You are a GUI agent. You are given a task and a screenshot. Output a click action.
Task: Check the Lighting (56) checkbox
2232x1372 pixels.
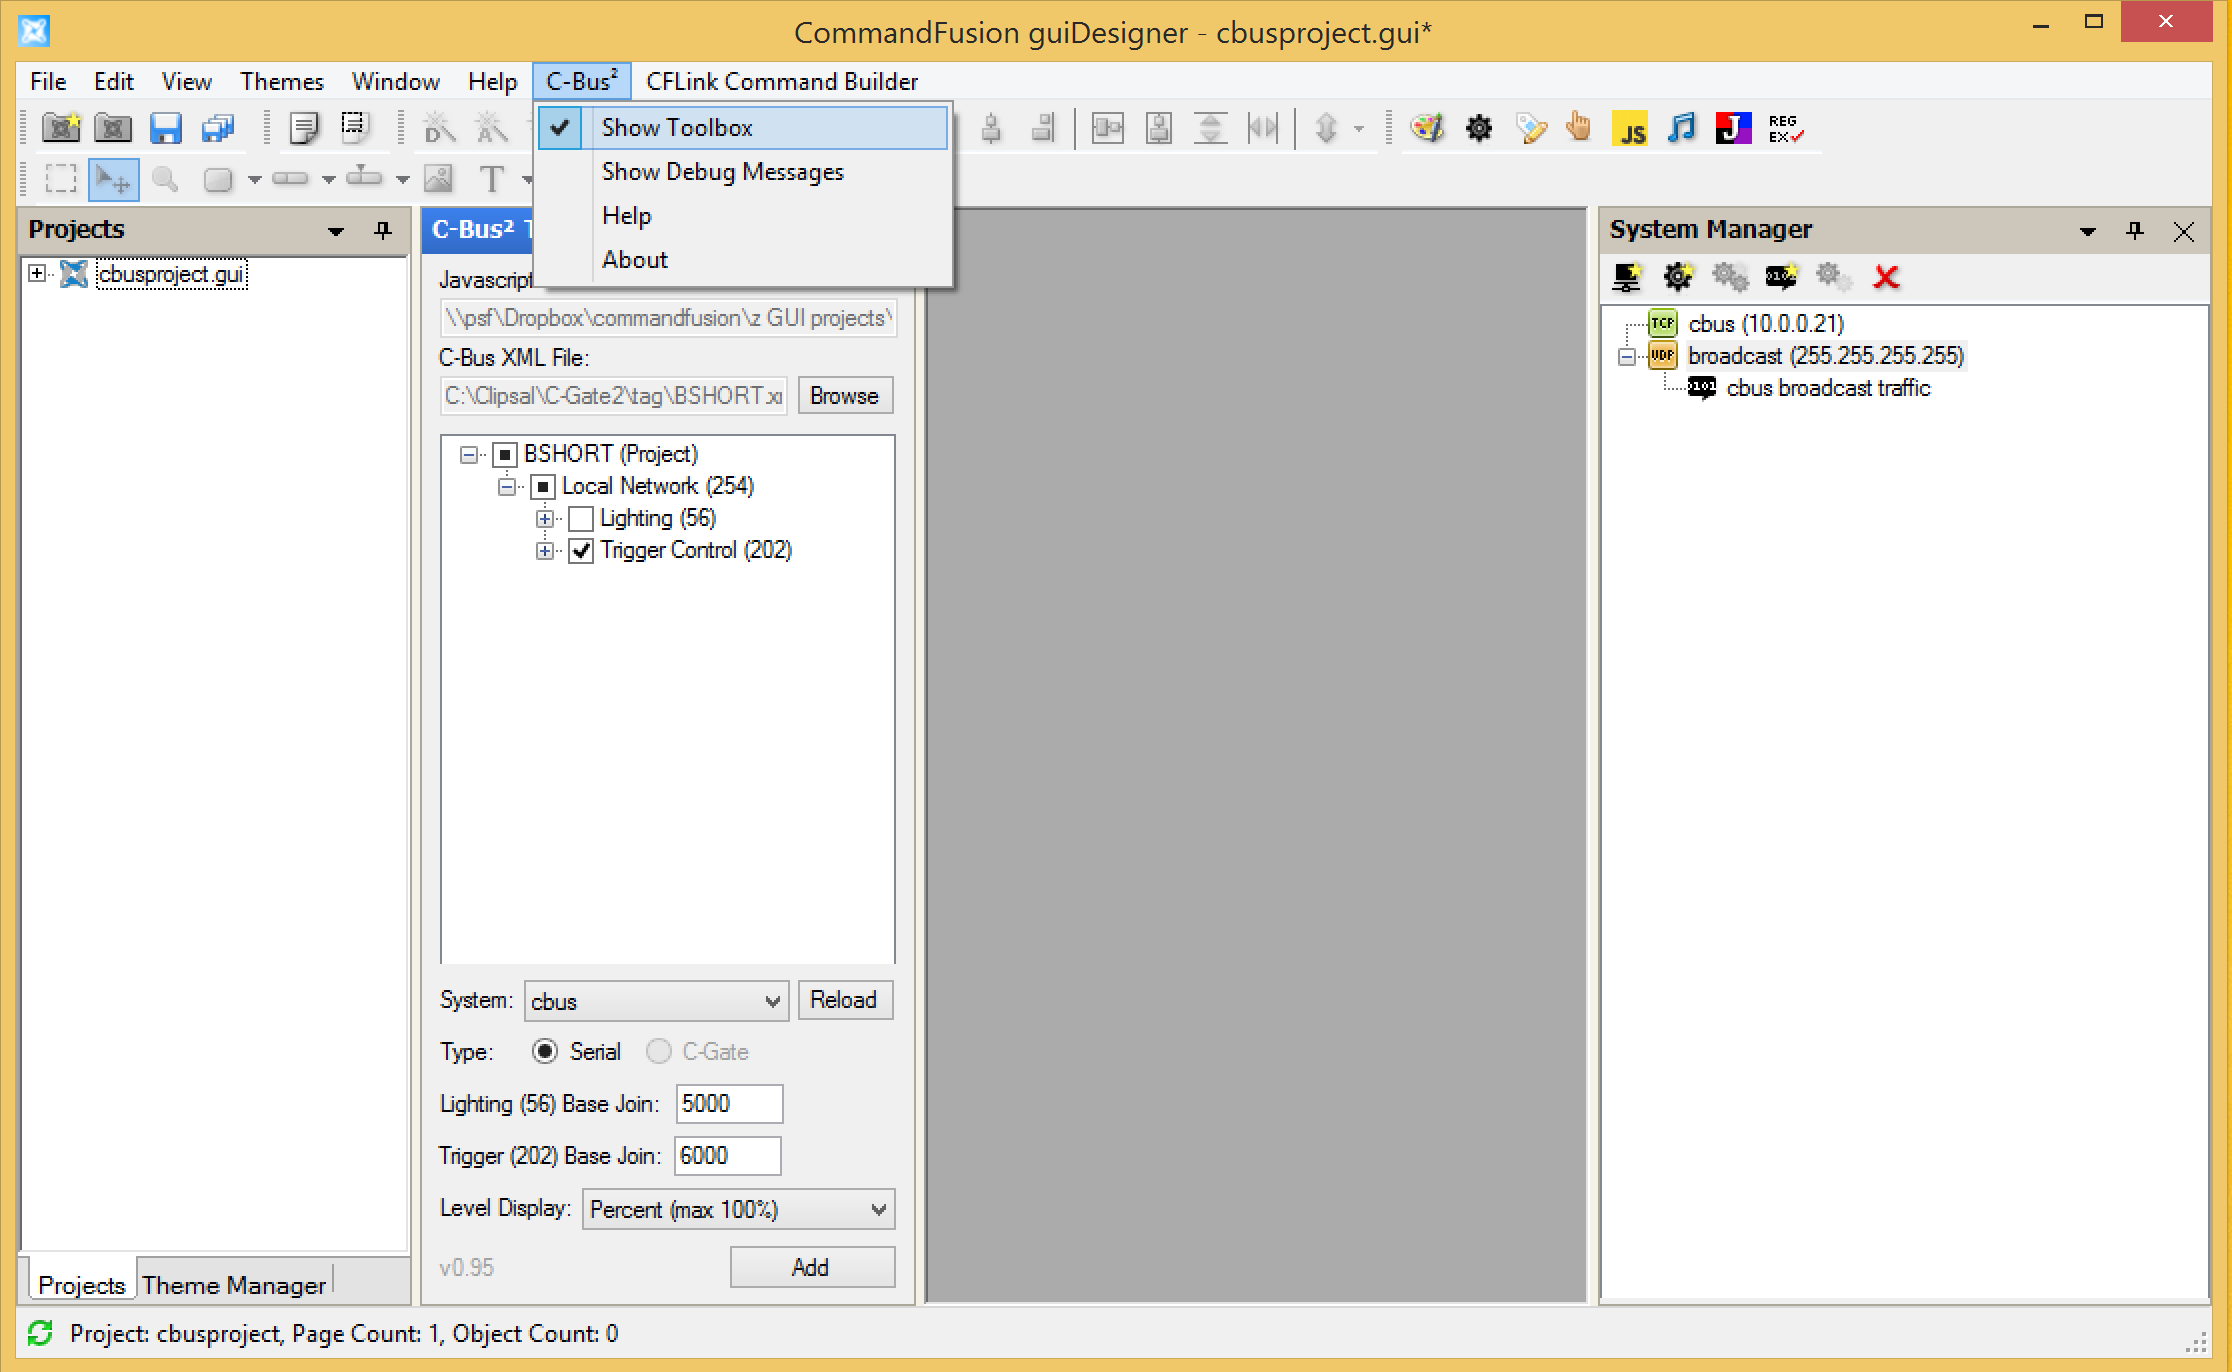point(581,519)
